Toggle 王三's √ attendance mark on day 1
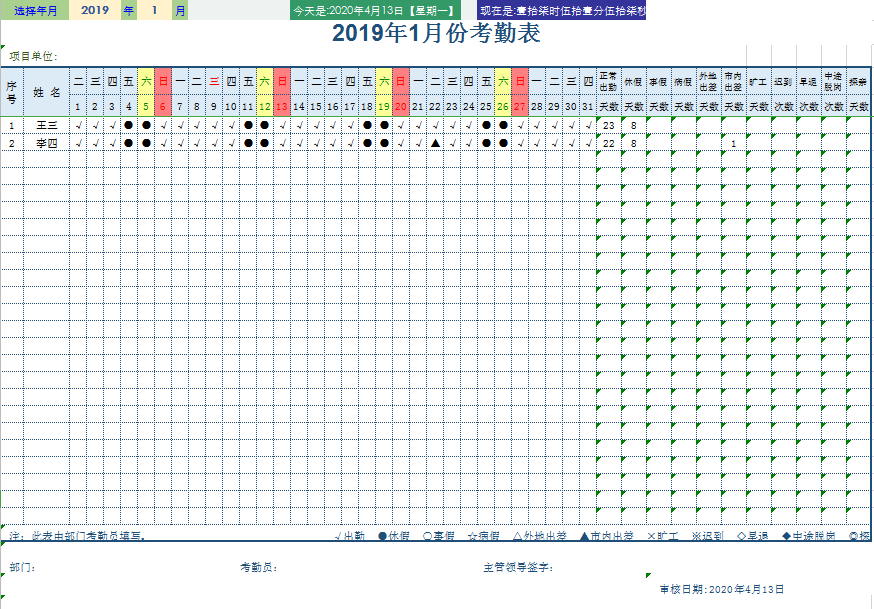 pos(78,126)
